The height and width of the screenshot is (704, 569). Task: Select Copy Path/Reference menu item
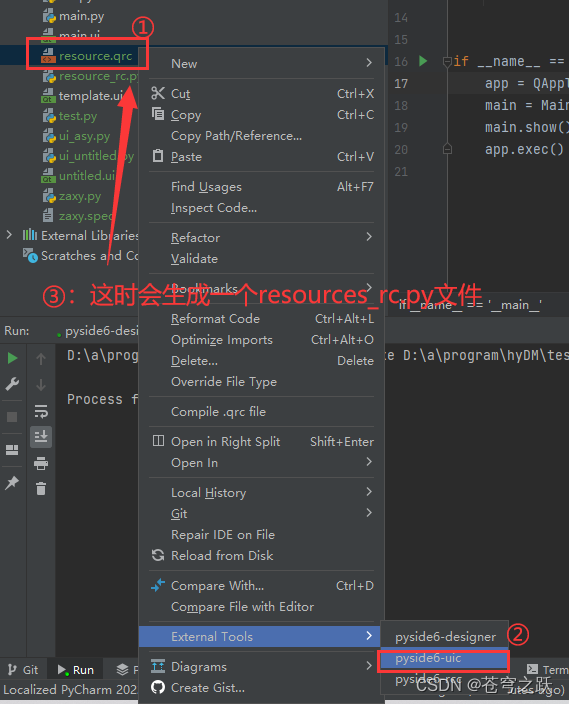pyautogui.click(x=261, y=136)
